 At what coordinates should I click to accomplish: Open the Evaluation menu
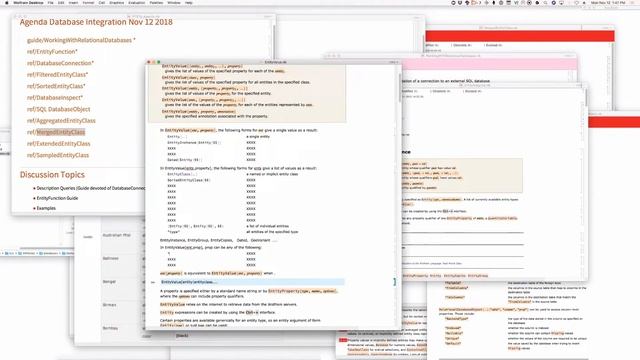click(137, 3)
